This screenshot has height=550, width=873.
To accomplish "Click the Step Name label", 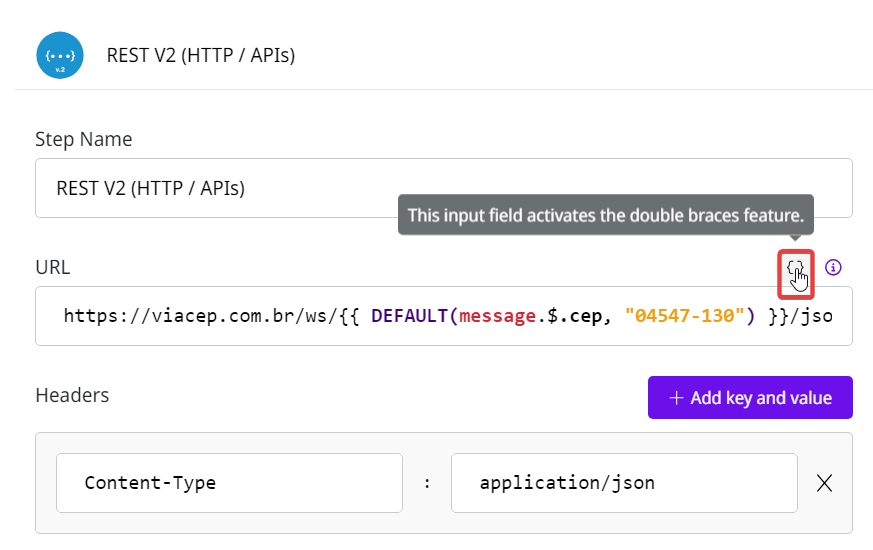I will [x=83, y=139].
